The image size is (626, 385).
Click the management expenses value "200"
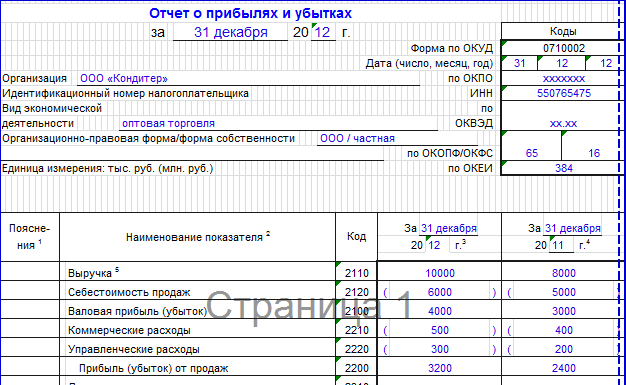click(x=564, y=349)
